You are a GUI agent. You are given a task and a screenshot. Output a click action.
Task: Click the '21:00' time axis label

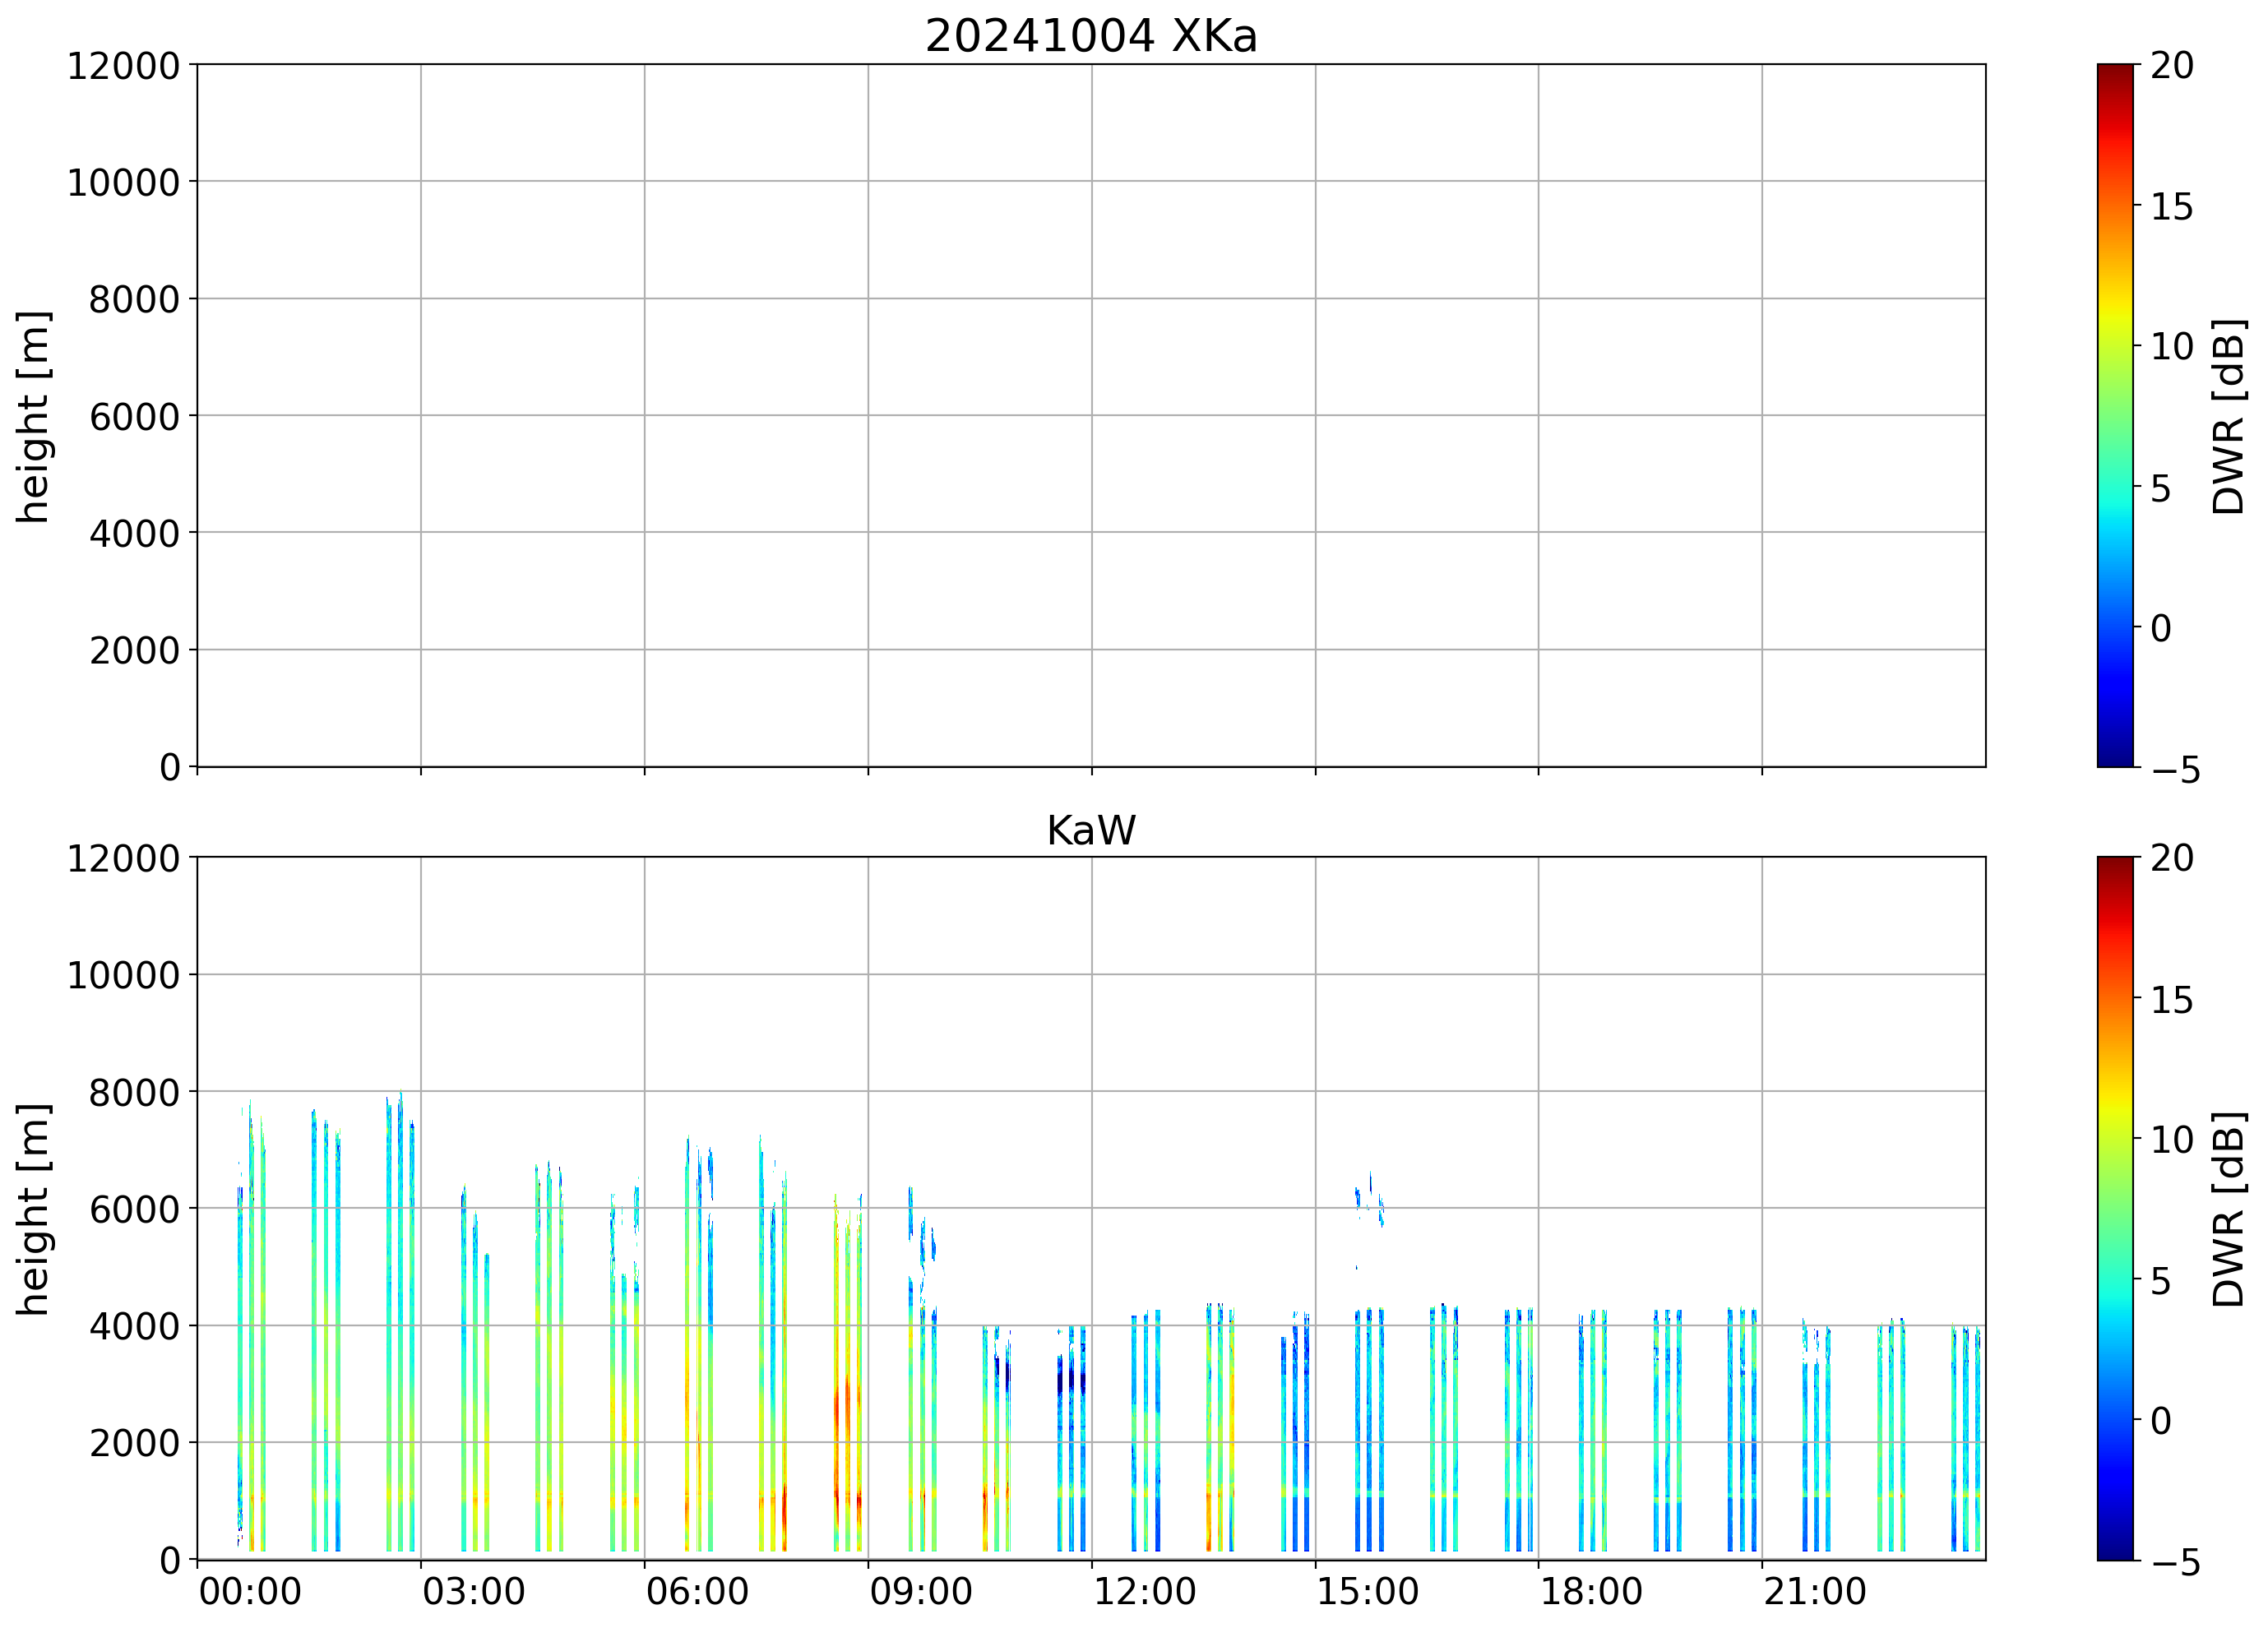point(1814,1591)
